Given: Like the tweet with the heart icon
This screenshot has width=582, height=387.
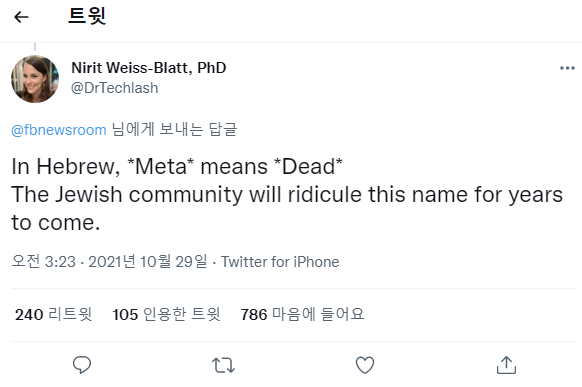Looking at the screenshot, I should [x=365, y=365].
